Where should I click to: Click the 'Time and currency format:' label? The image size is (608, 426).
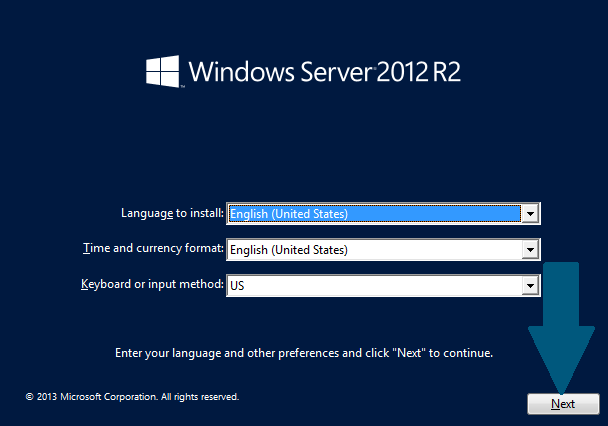[154, 248]
